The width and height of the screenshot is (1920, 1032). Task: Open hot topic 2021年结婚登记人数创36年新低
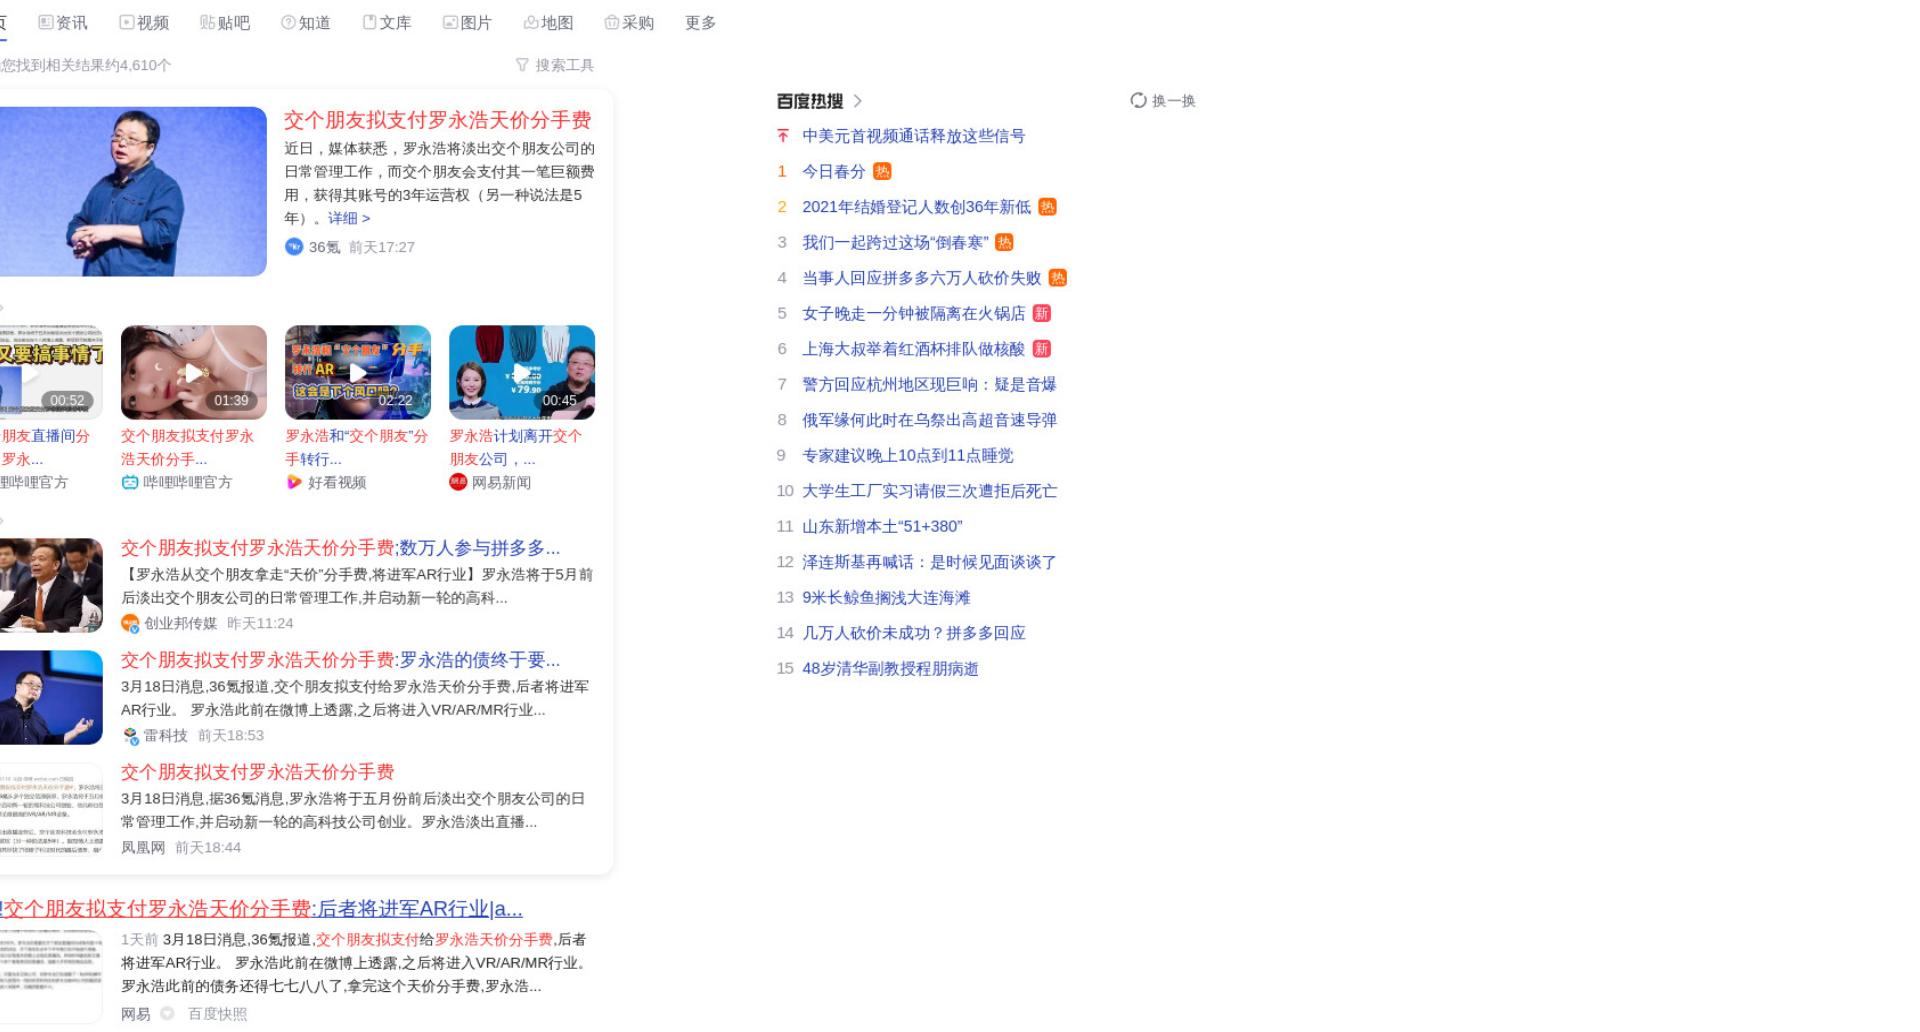pyautogui.click(x=916, y=207)
